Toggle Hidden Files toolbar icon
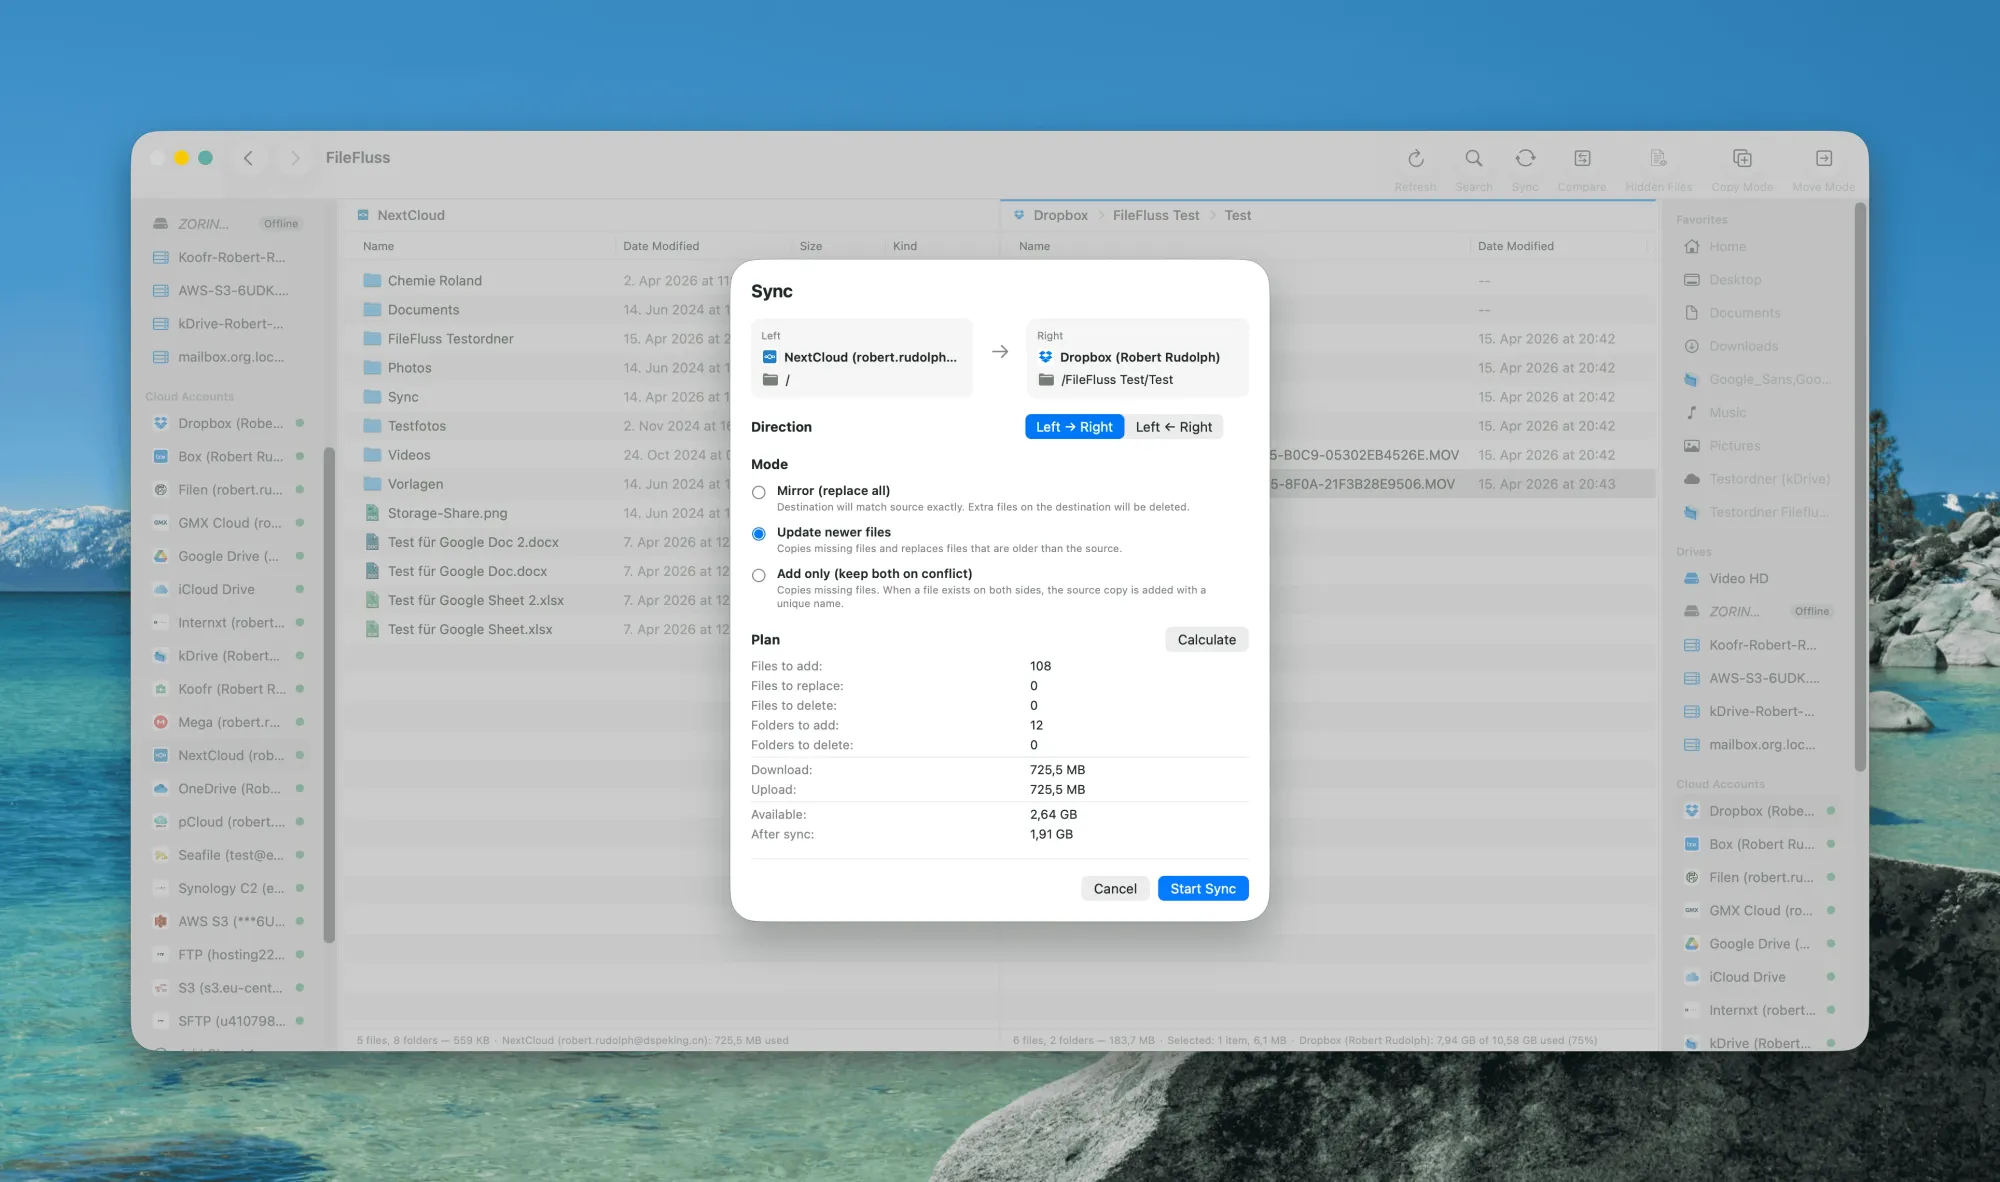The width and height of the screenshot is (2000, 1182). pos(1658,159)
